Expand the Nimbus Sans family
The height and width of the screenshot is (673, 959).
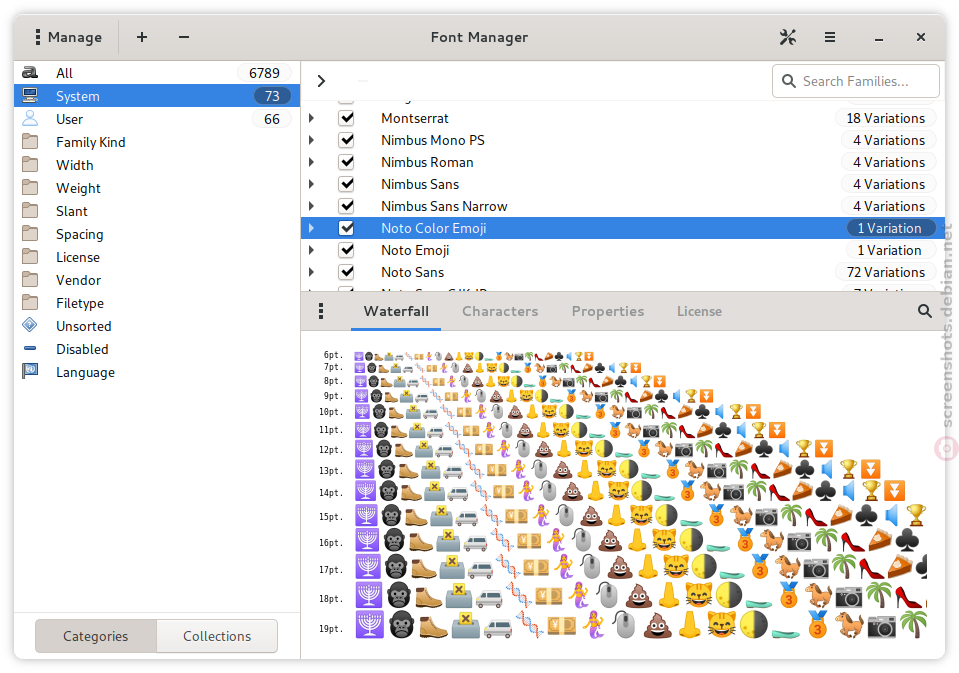point(312,184)
